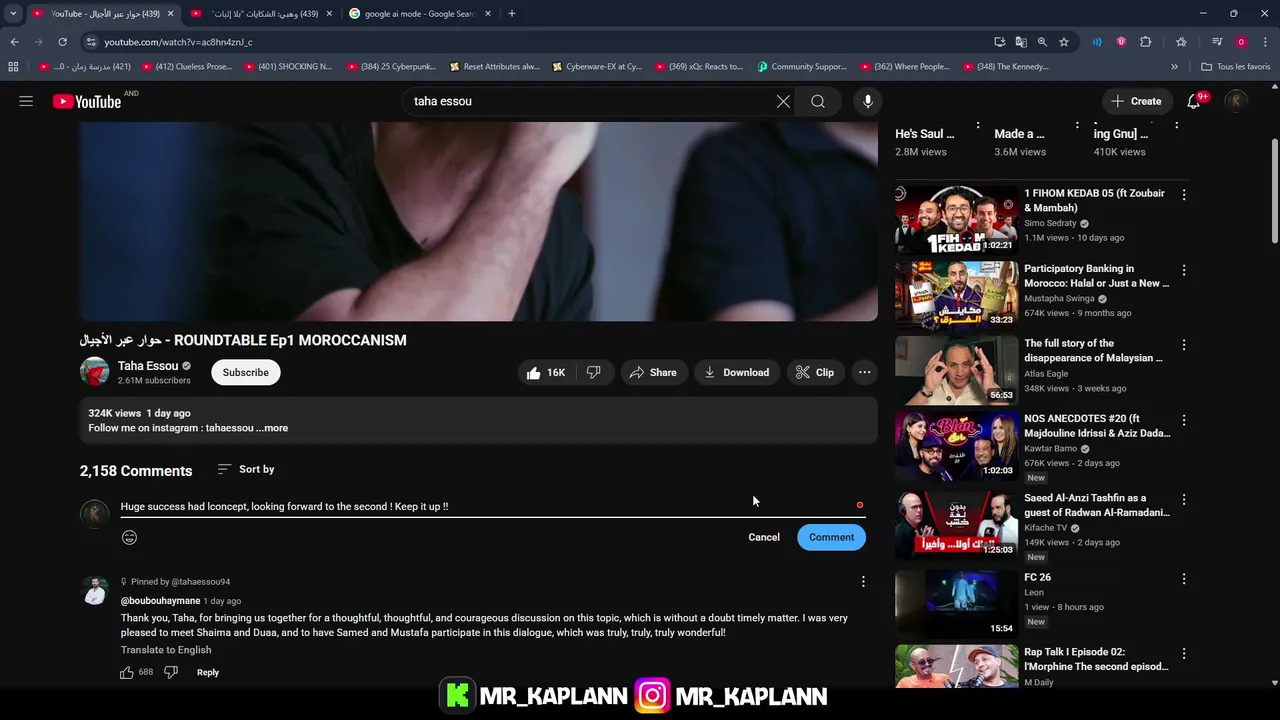Cancel the comment draft
The height and width of the screenshot is (720, 1280).
[x=764, y=537]
